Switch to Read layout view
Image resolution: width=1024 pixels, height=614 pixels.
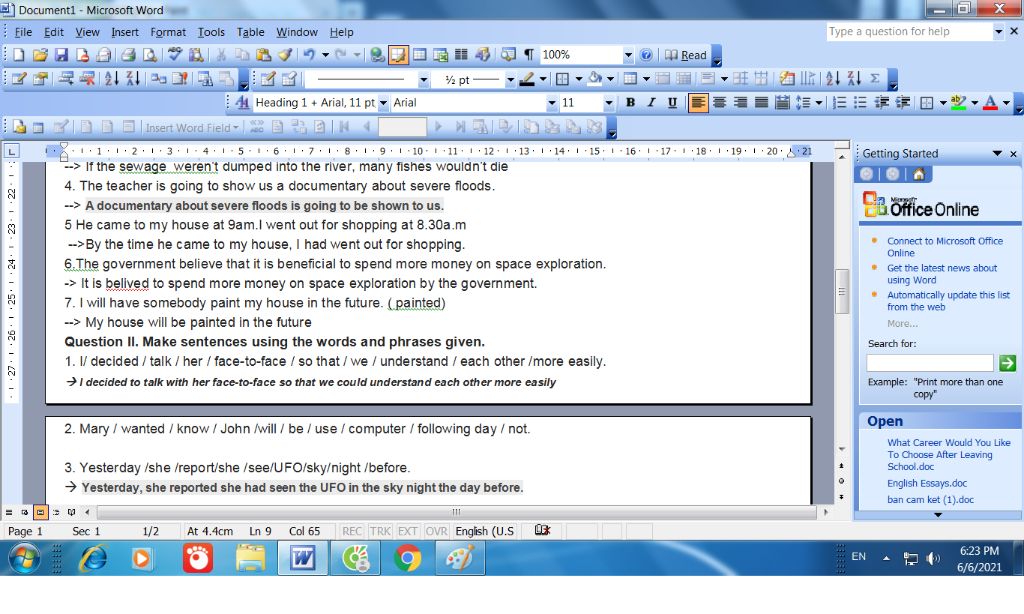coord(686,56)
